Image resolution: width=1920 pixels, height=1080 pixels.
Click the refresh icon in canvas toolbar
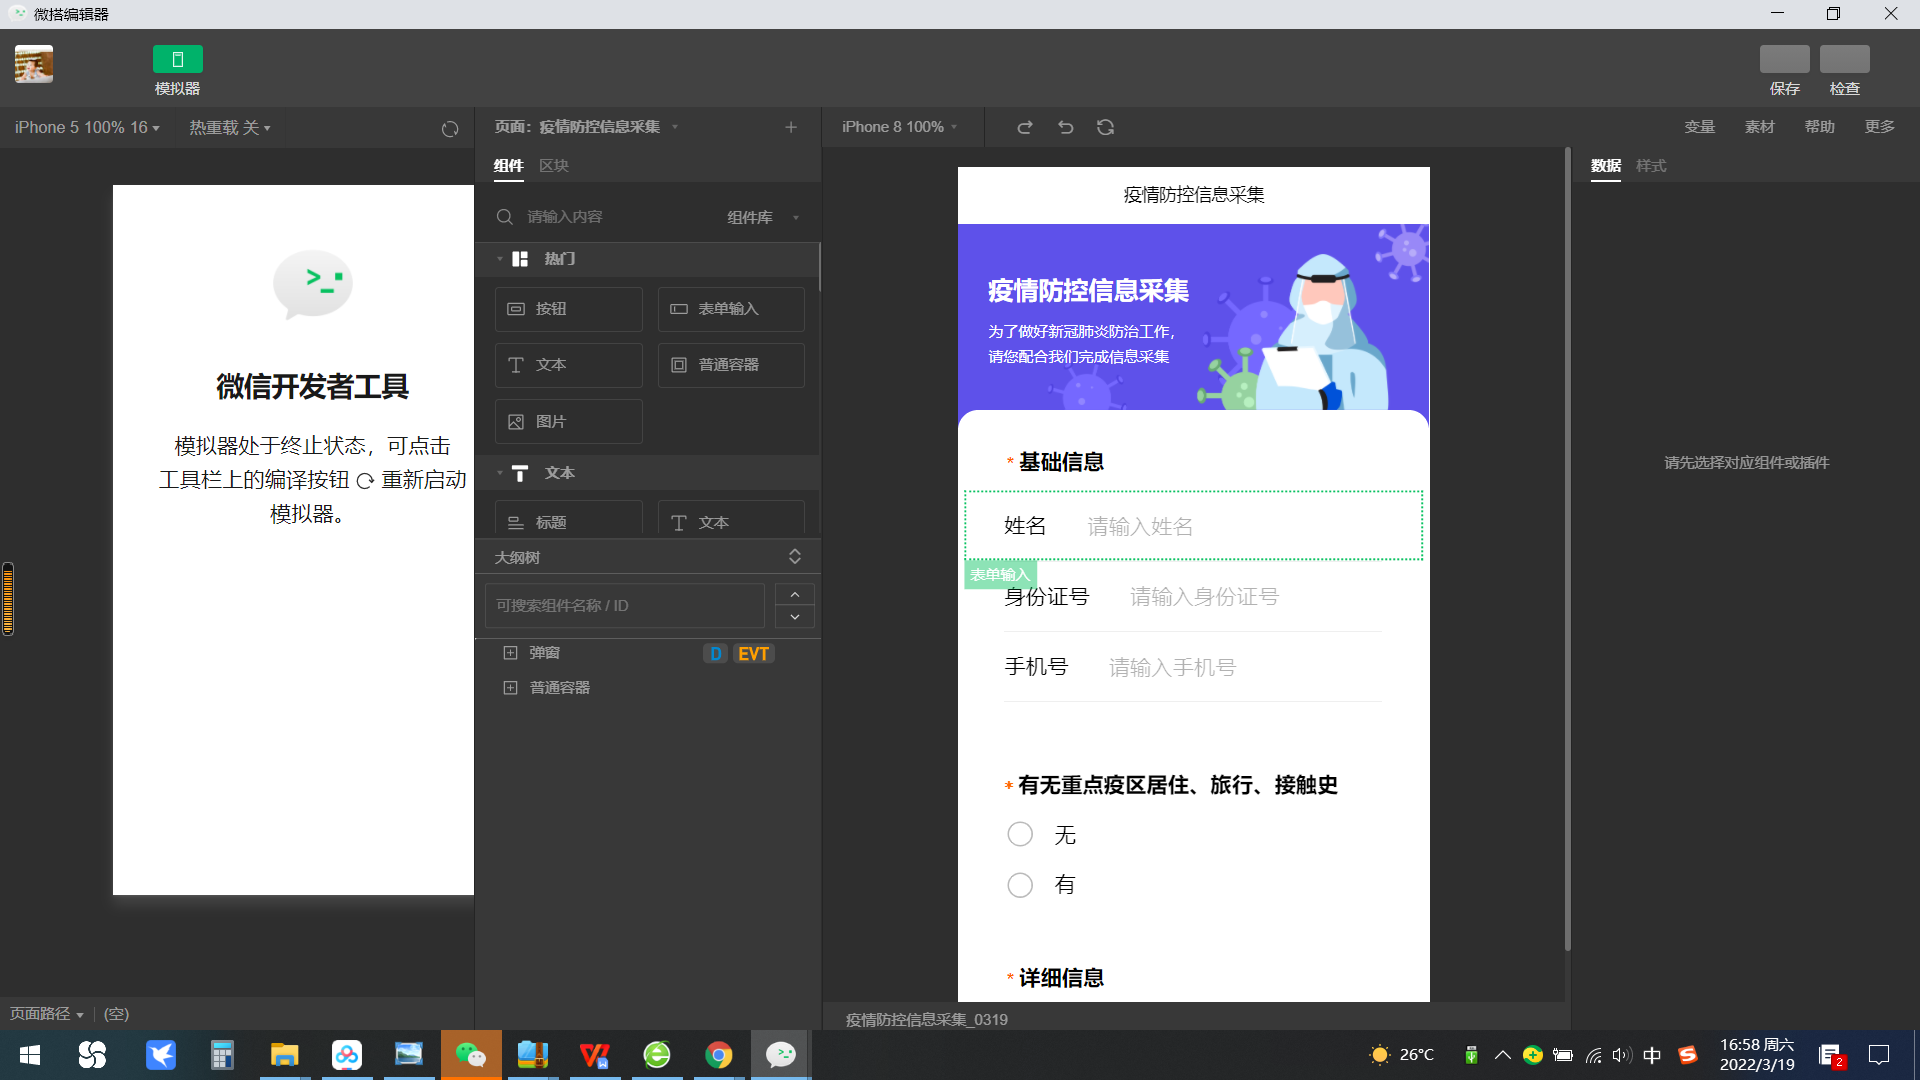(1105, 127)
